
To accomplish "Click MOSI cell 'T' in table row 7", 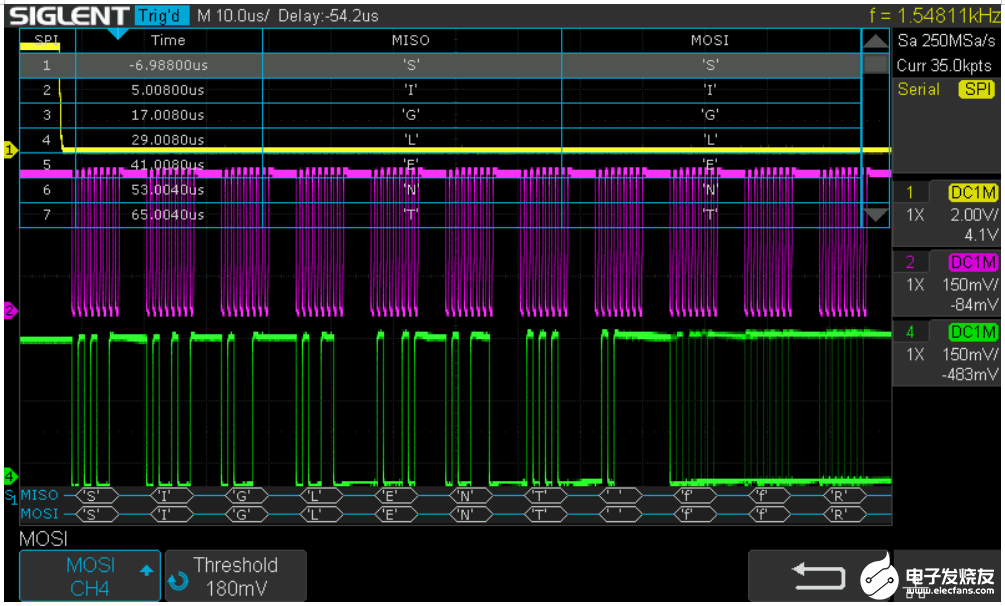I will coord(710,215).
